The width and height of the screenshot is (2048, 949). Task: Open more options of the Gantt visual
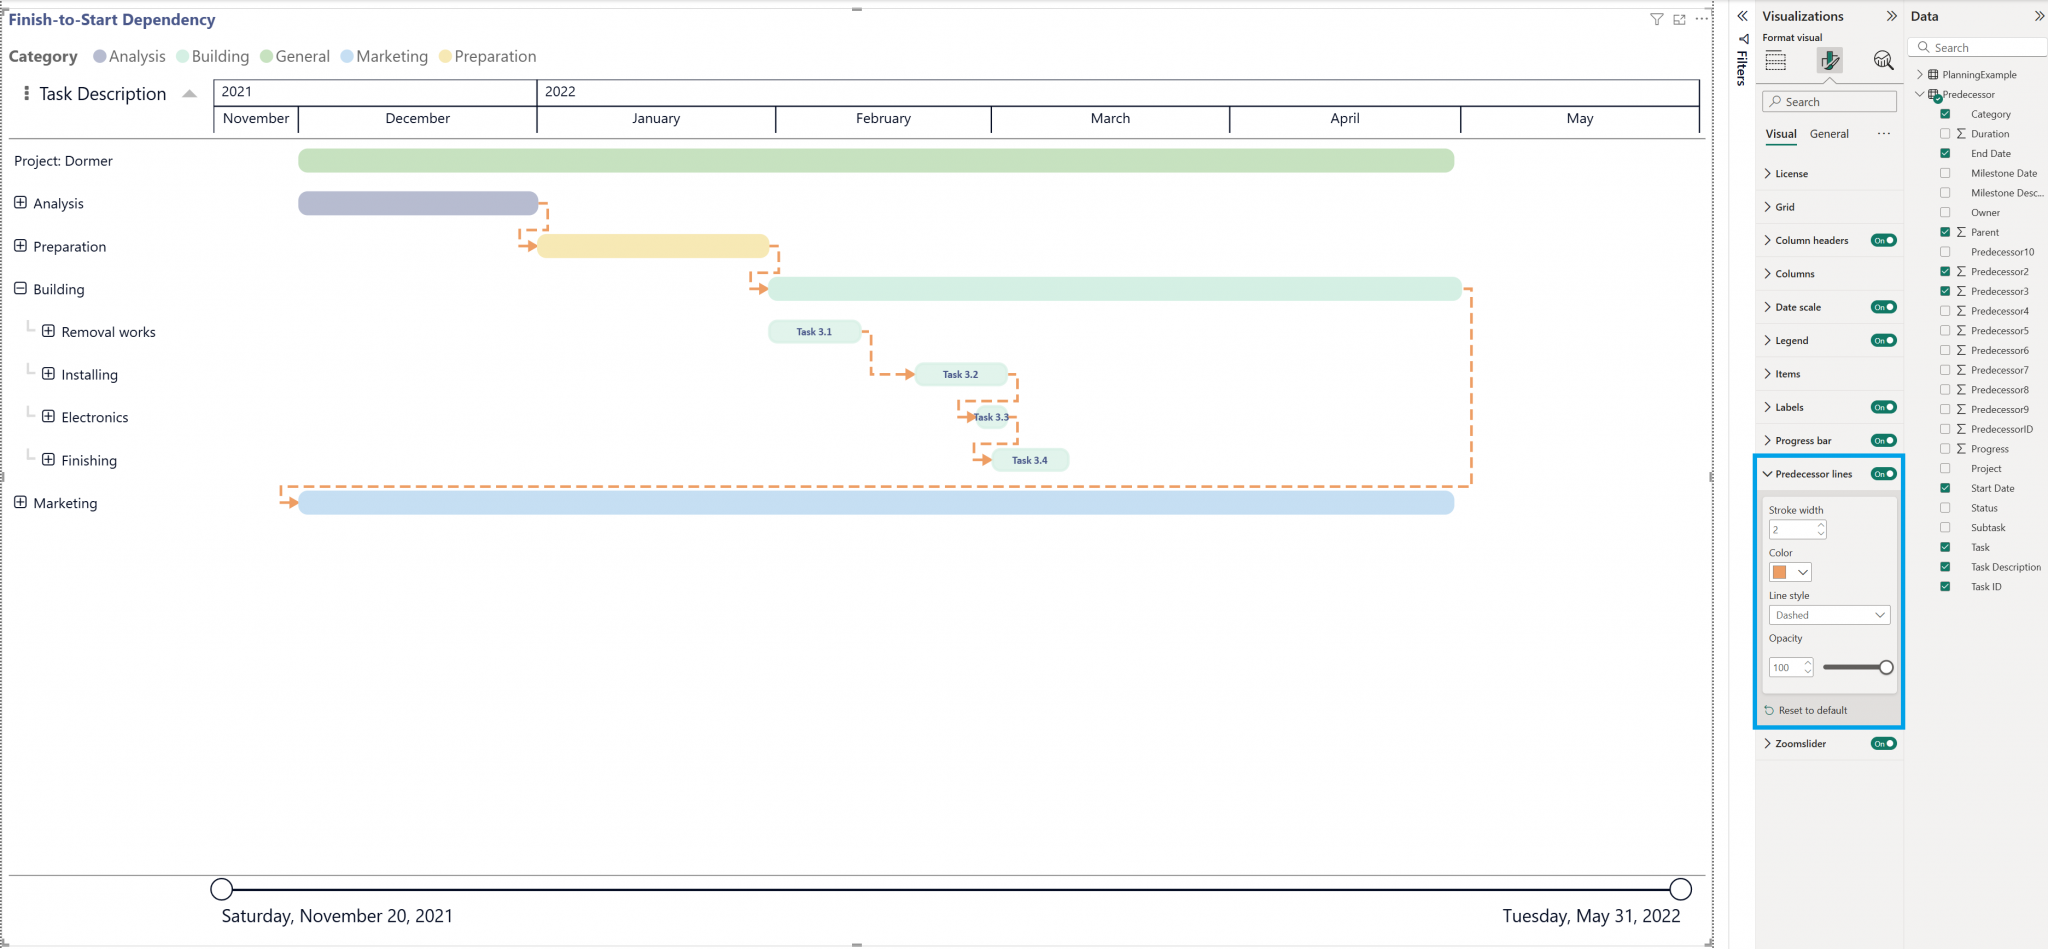[1701, 18]
